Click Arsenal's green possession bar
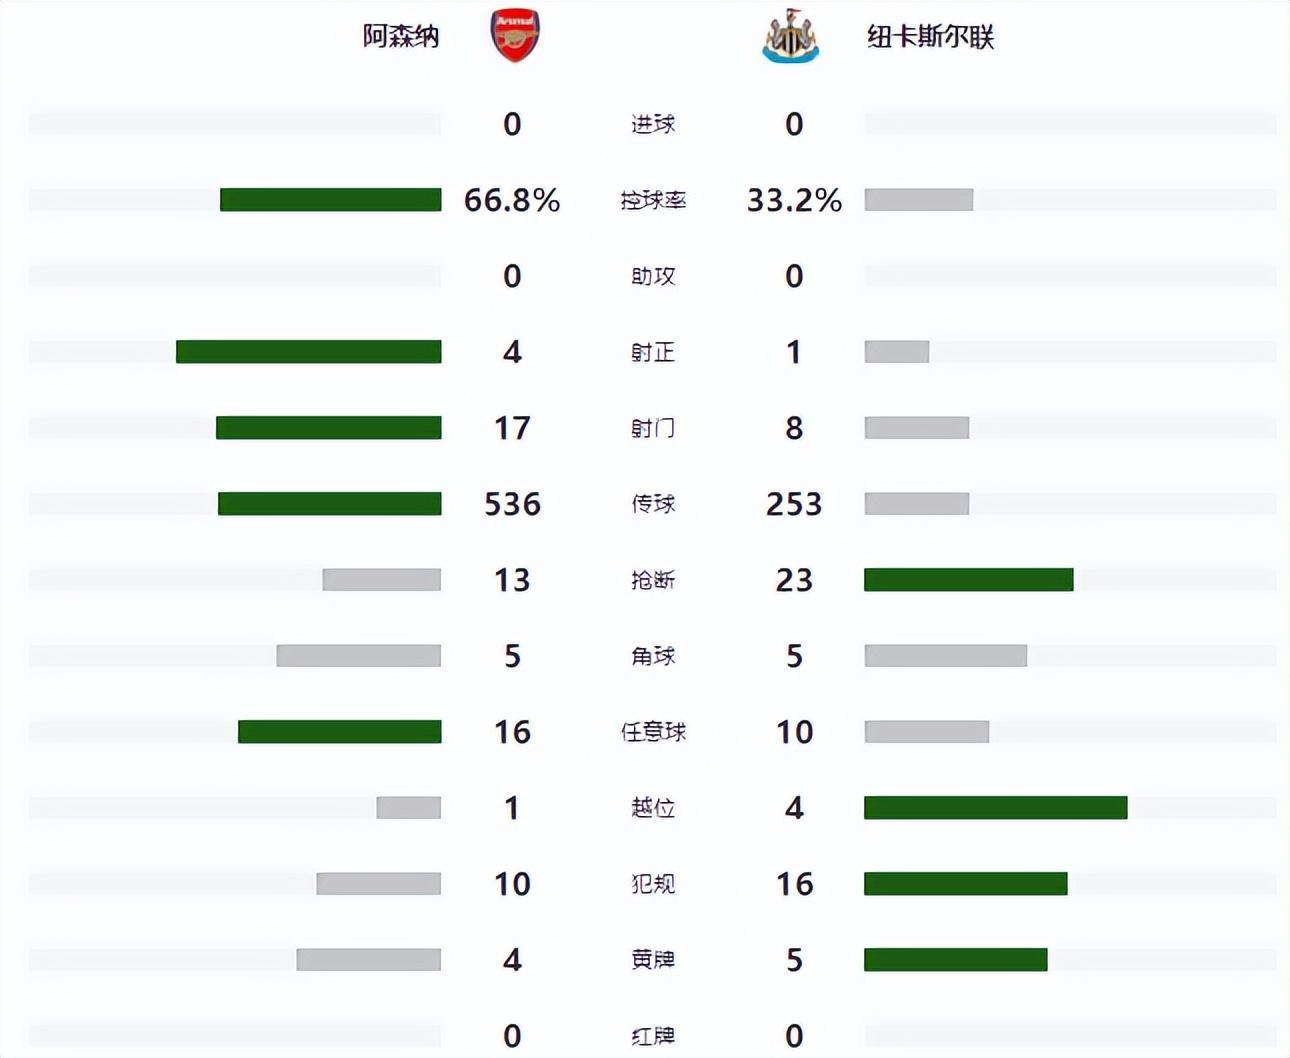The height and width of the screenshot is (1058, 1290). tap(330, 200)
